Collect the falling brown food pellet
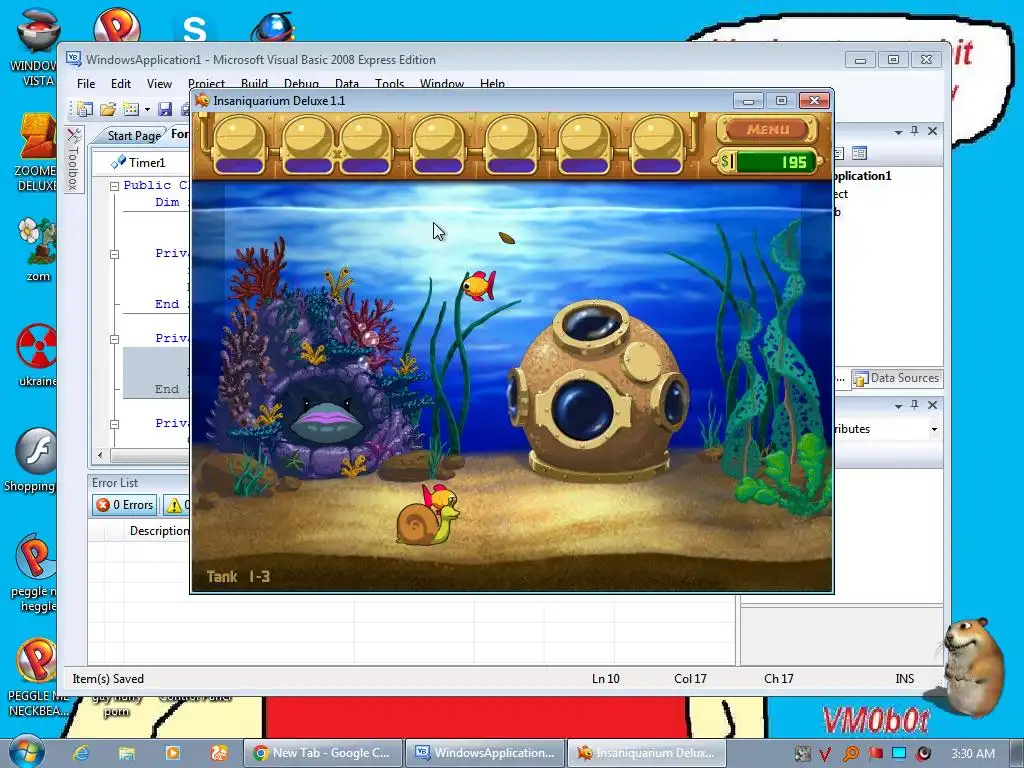 506,238
